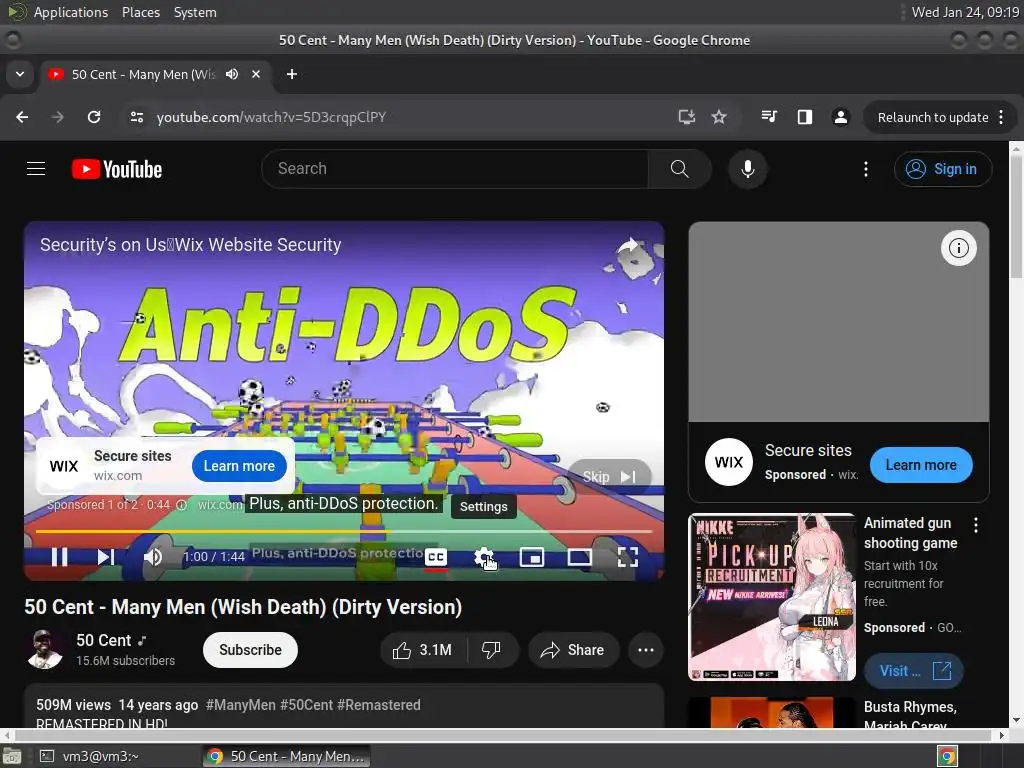Open the System menu

pos(195,12)
